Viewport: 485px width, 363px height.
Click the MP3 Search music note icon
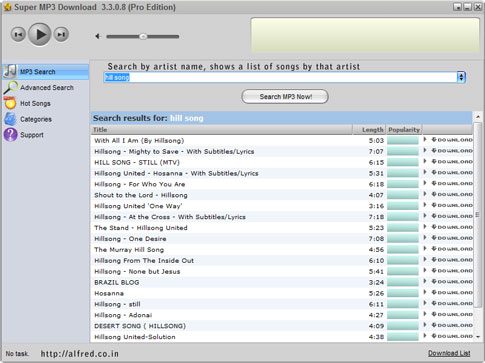(x=10, y=71)
